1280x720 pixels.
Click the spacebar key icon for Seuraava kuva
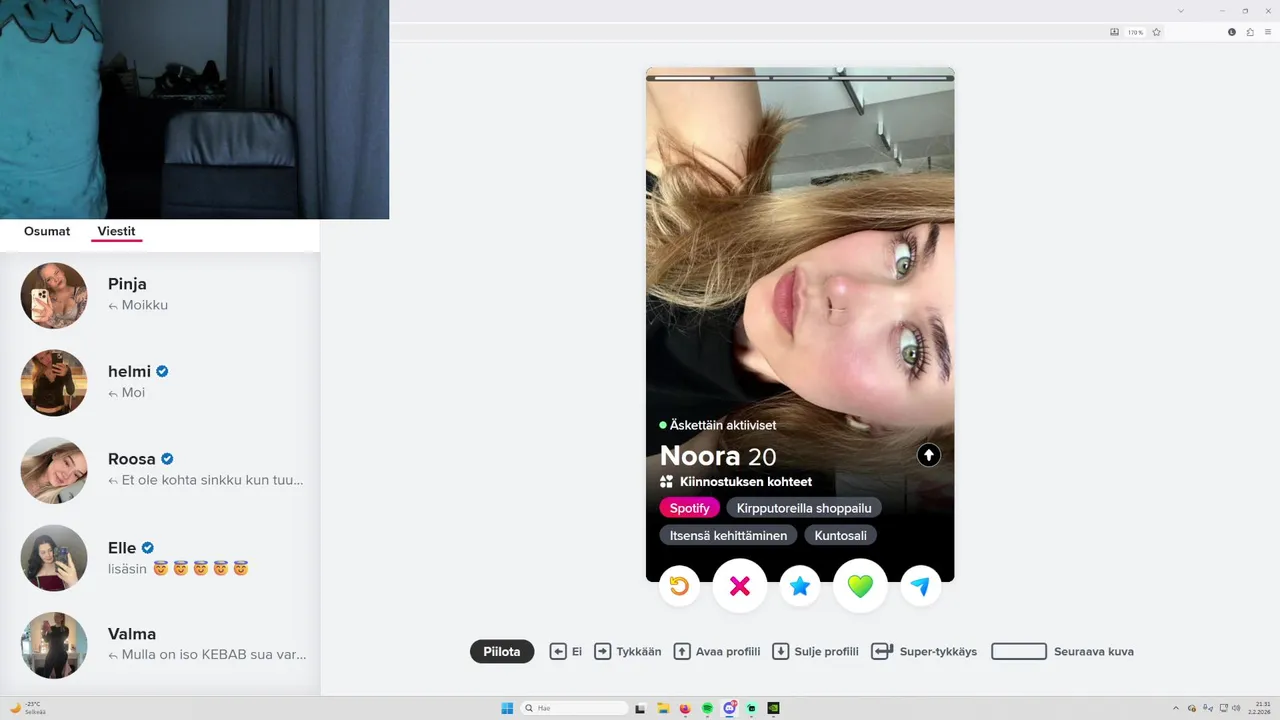1019,651
